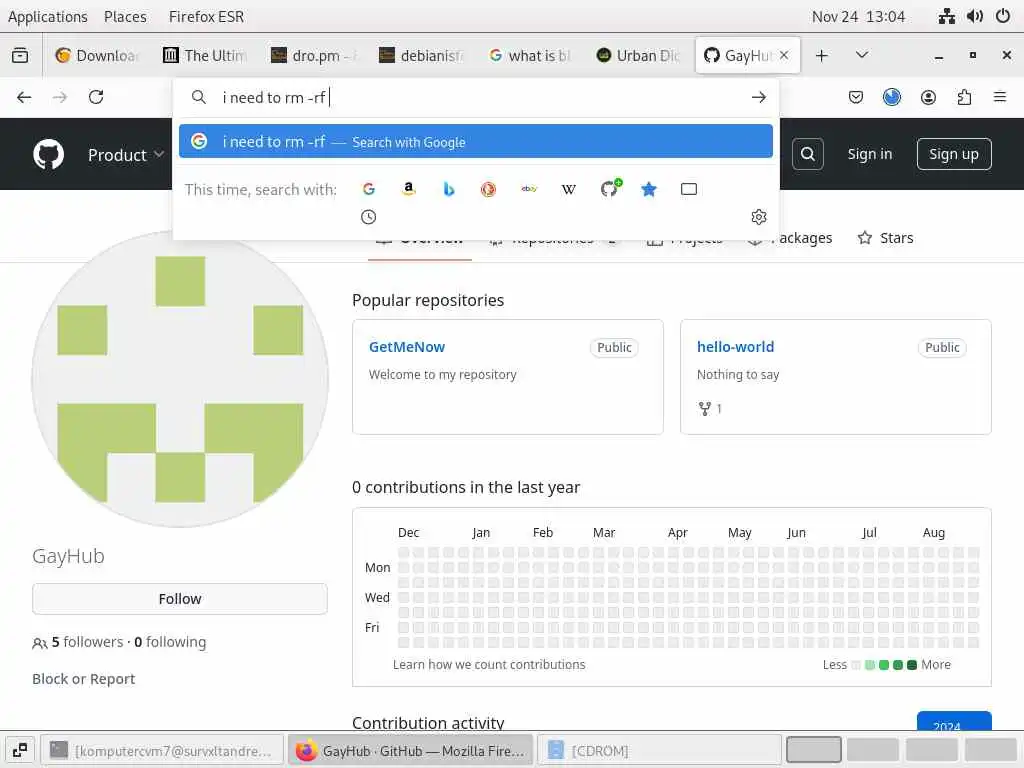Open the network system tray icon
The image size is (1024, 768).
[x=946, y=16]
